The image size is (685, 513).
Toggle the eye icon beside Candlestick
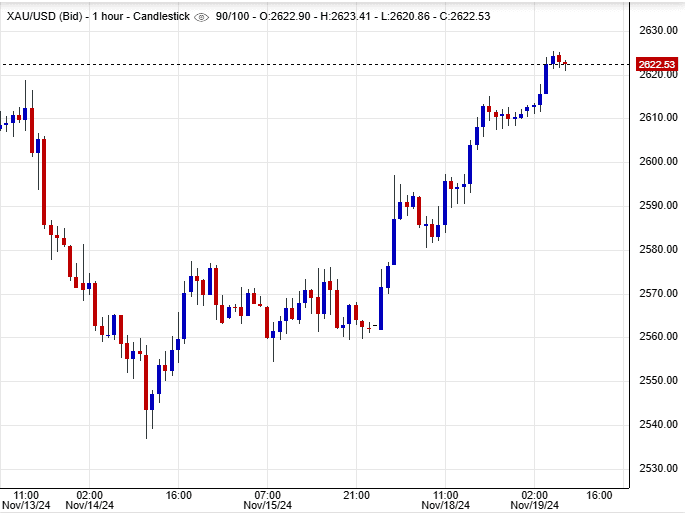click(201, 17)
